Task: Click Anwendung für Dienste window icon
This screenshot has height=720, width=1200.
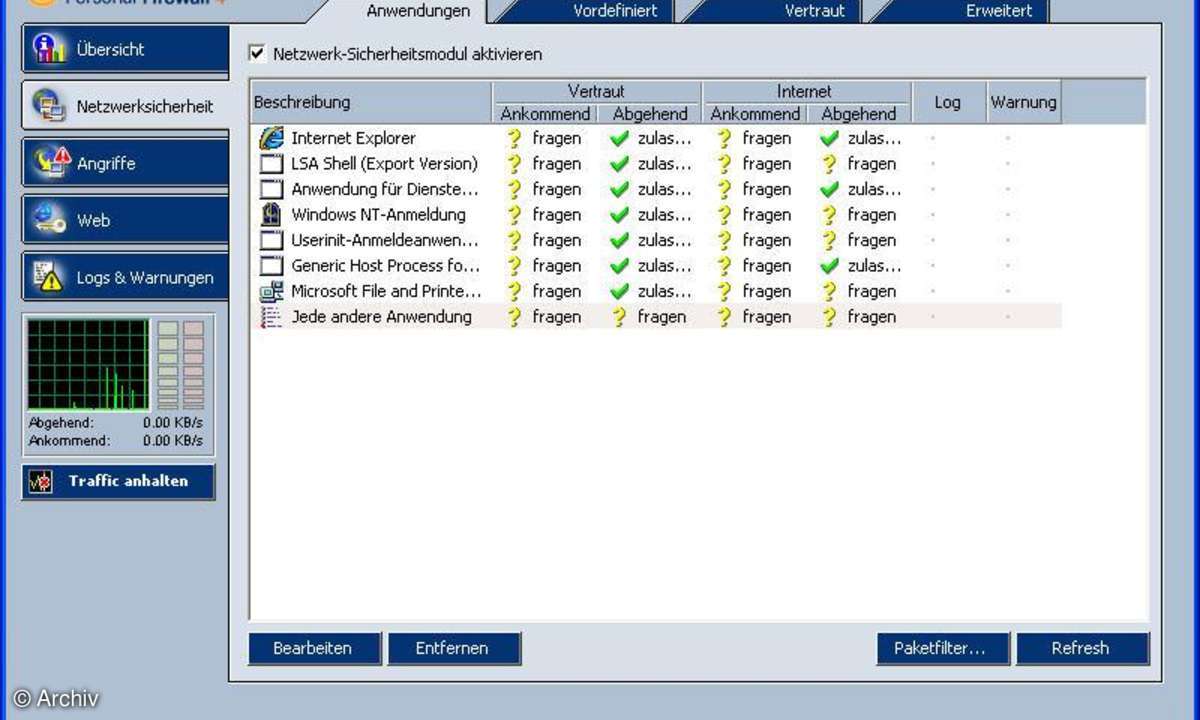Action: tap(271, 189)
